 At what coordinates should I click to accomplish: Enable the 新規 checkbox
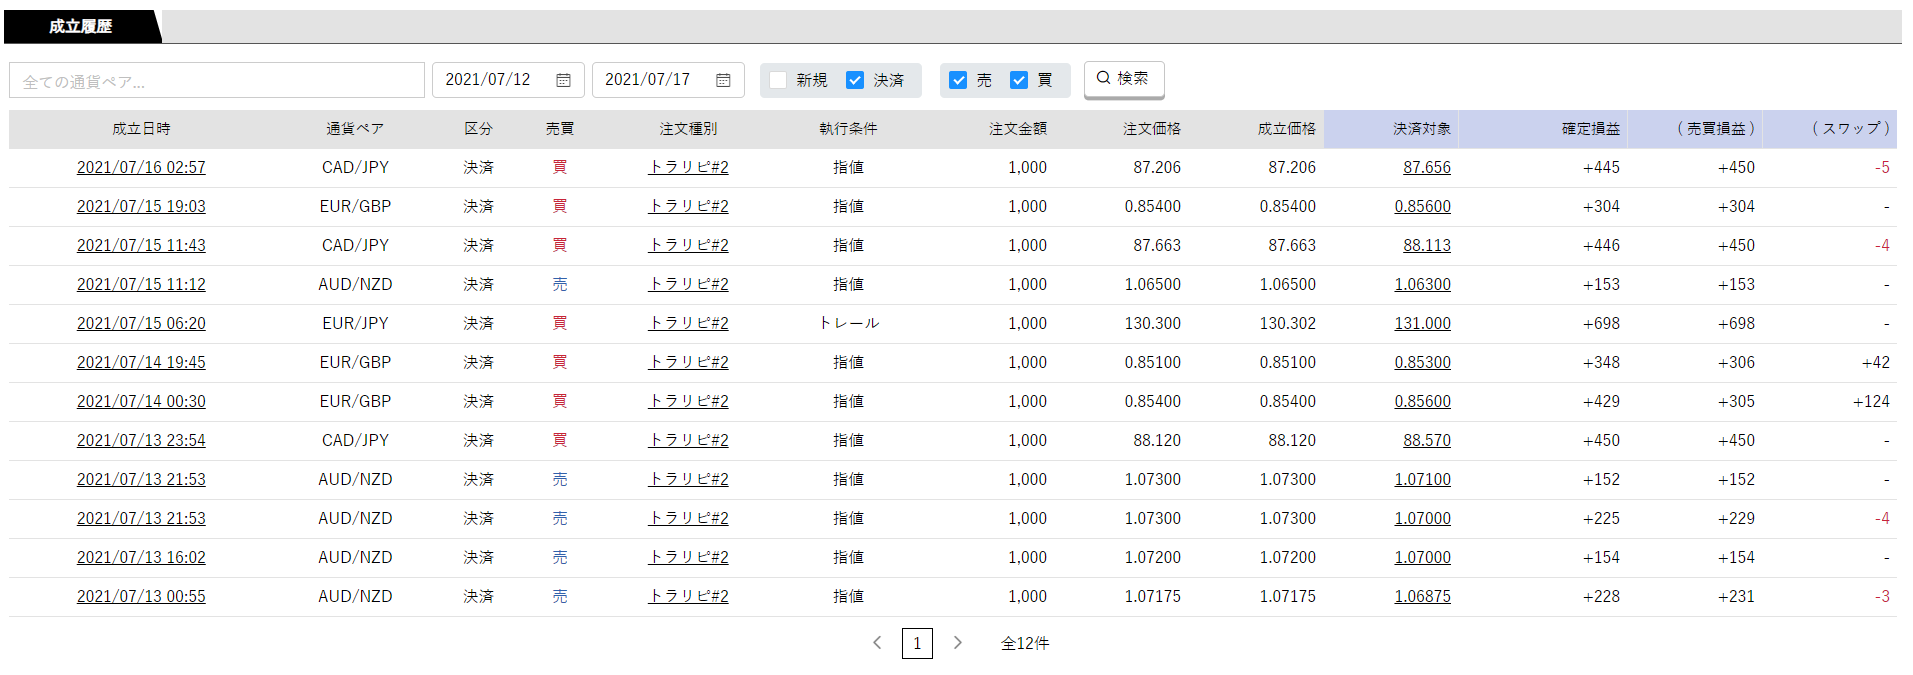click(778, 80)
